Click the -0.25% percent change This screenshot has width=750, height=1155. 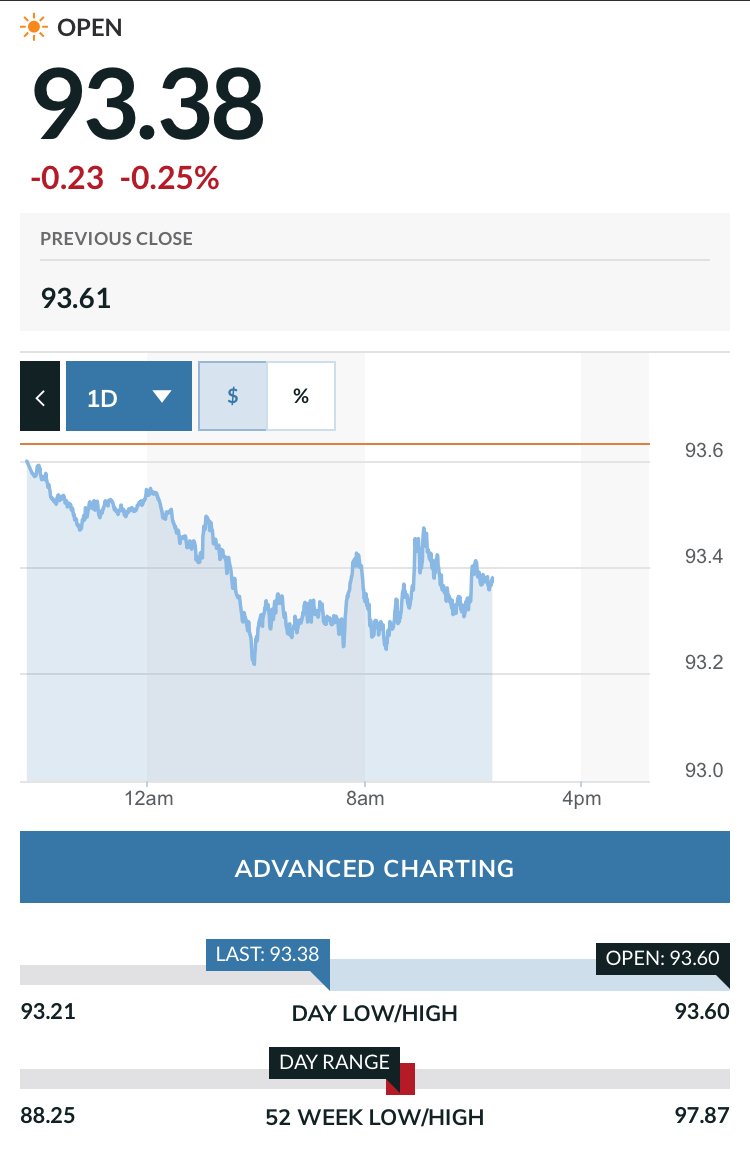pyautogui.click(x=169, y=178)
